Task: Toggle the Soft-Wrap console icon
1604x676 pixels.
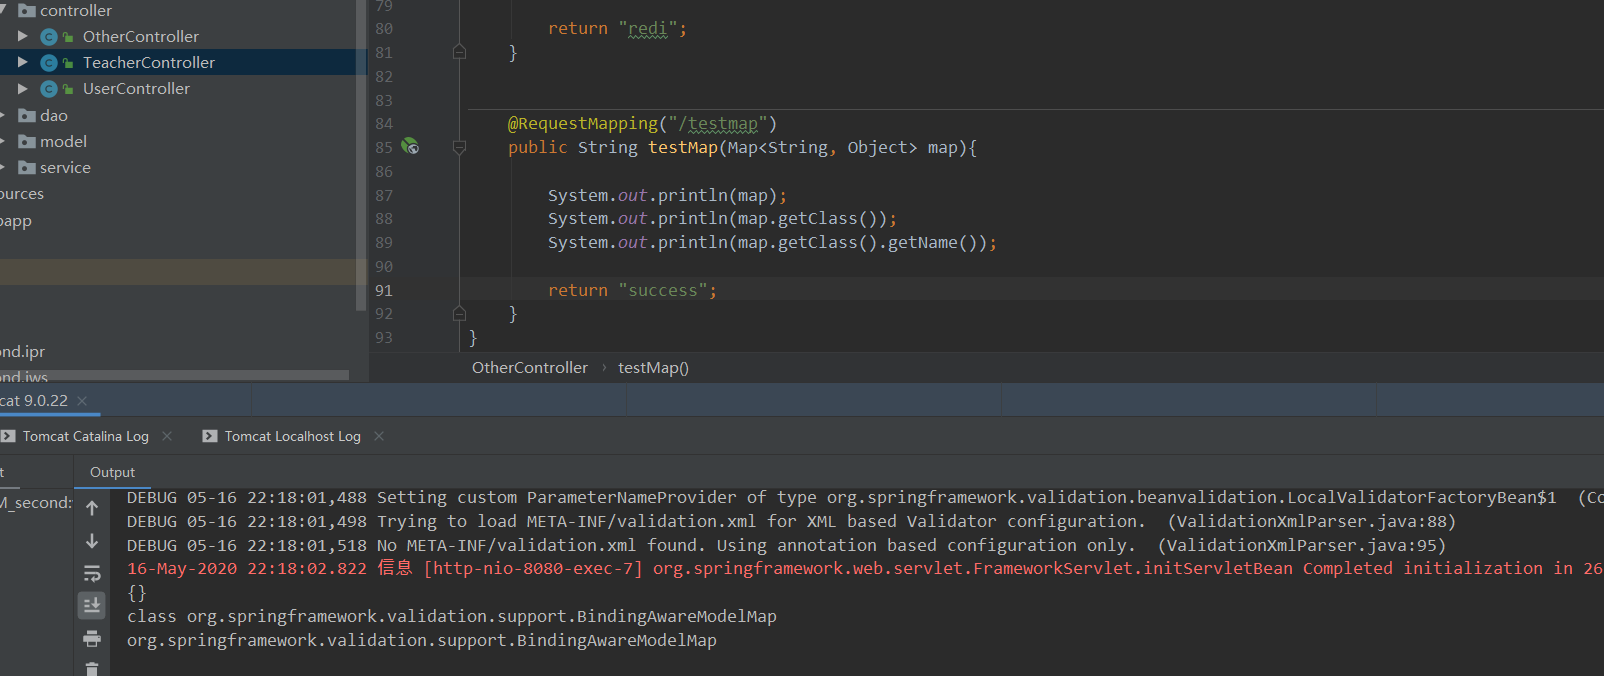Action: [92, 573]
